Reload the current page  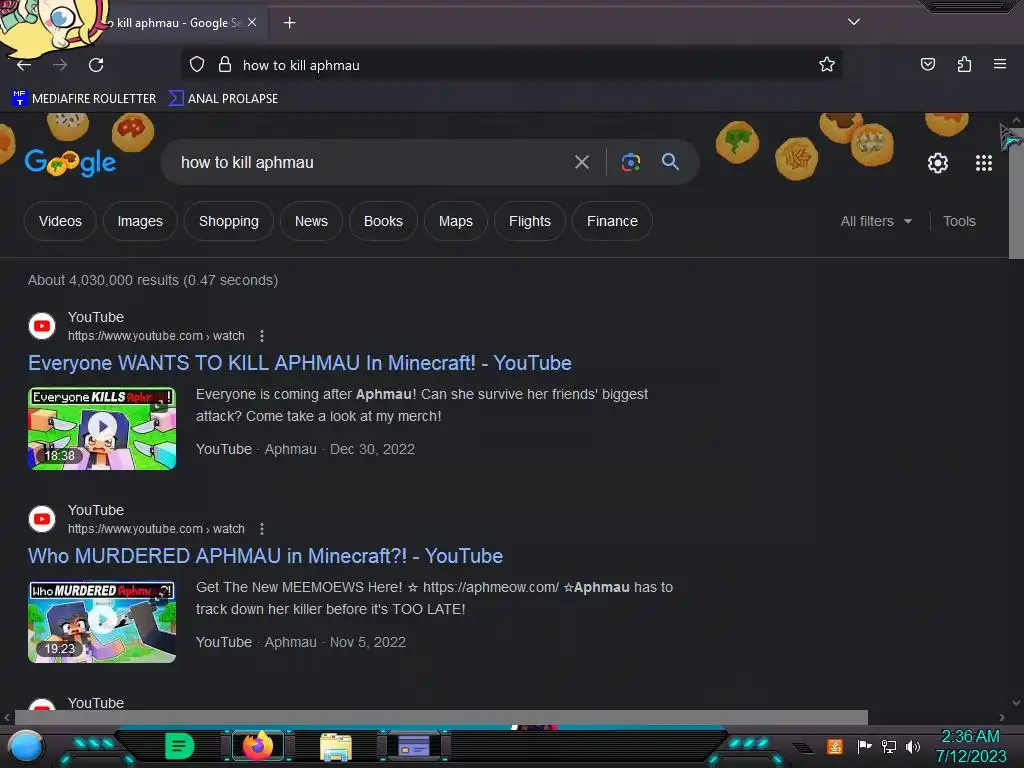click(96, 65)
